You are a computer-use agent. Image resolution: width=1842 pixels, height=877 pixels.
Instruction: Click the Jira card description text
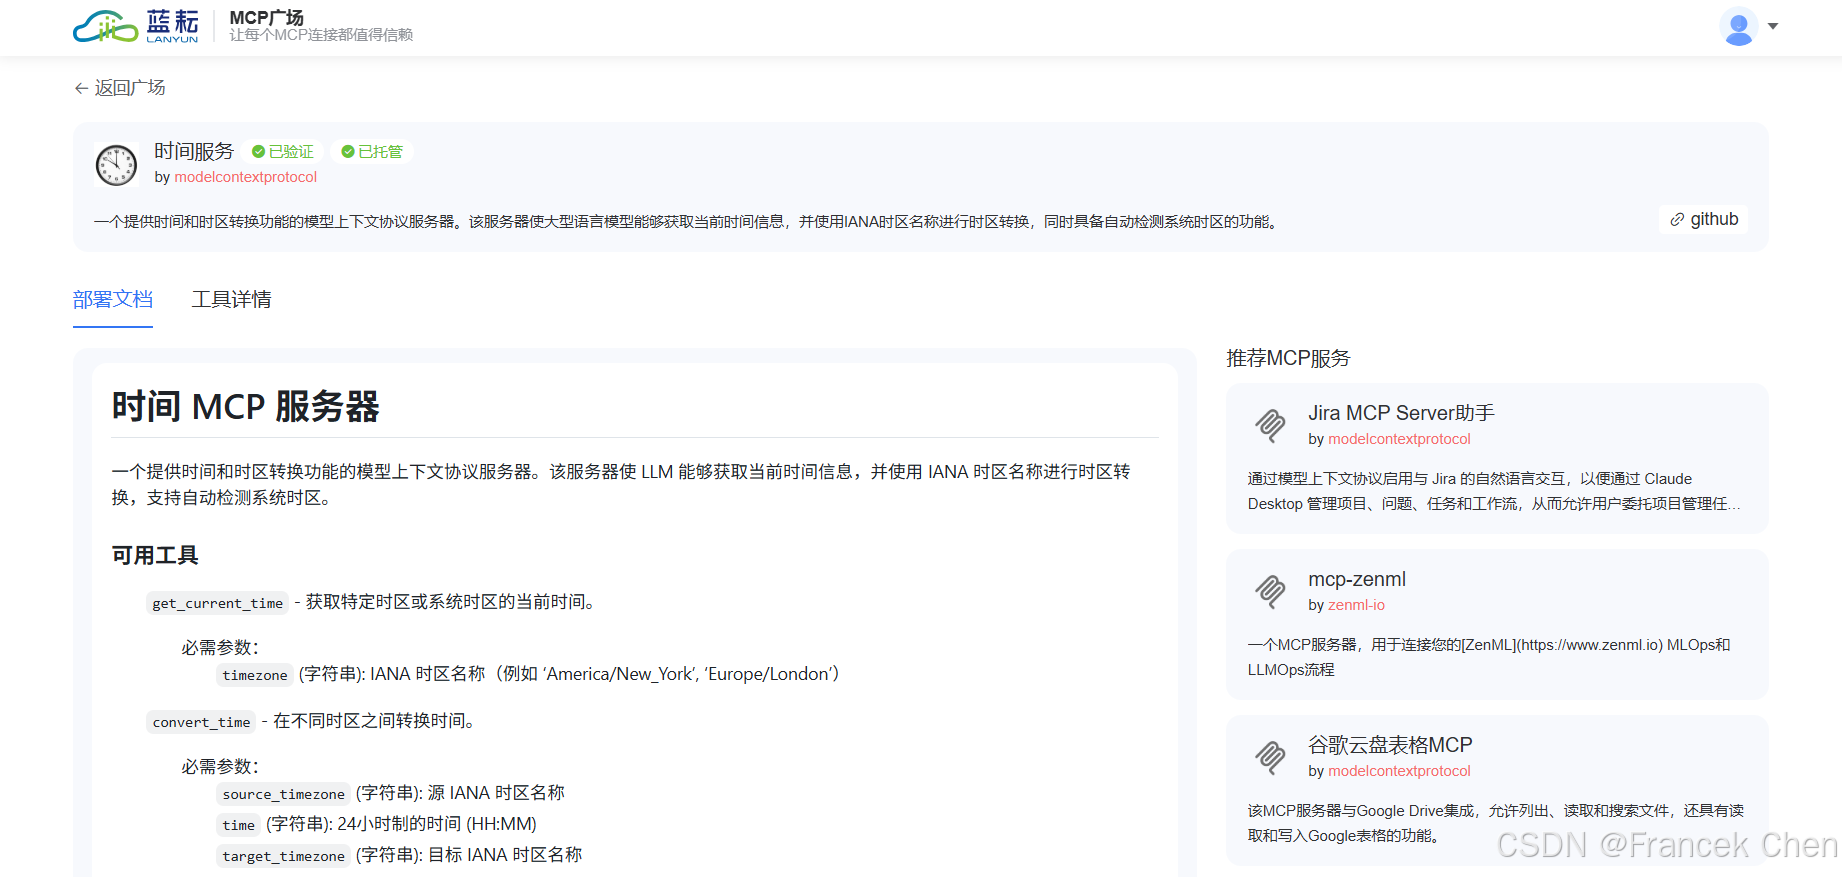point(1494,491)
